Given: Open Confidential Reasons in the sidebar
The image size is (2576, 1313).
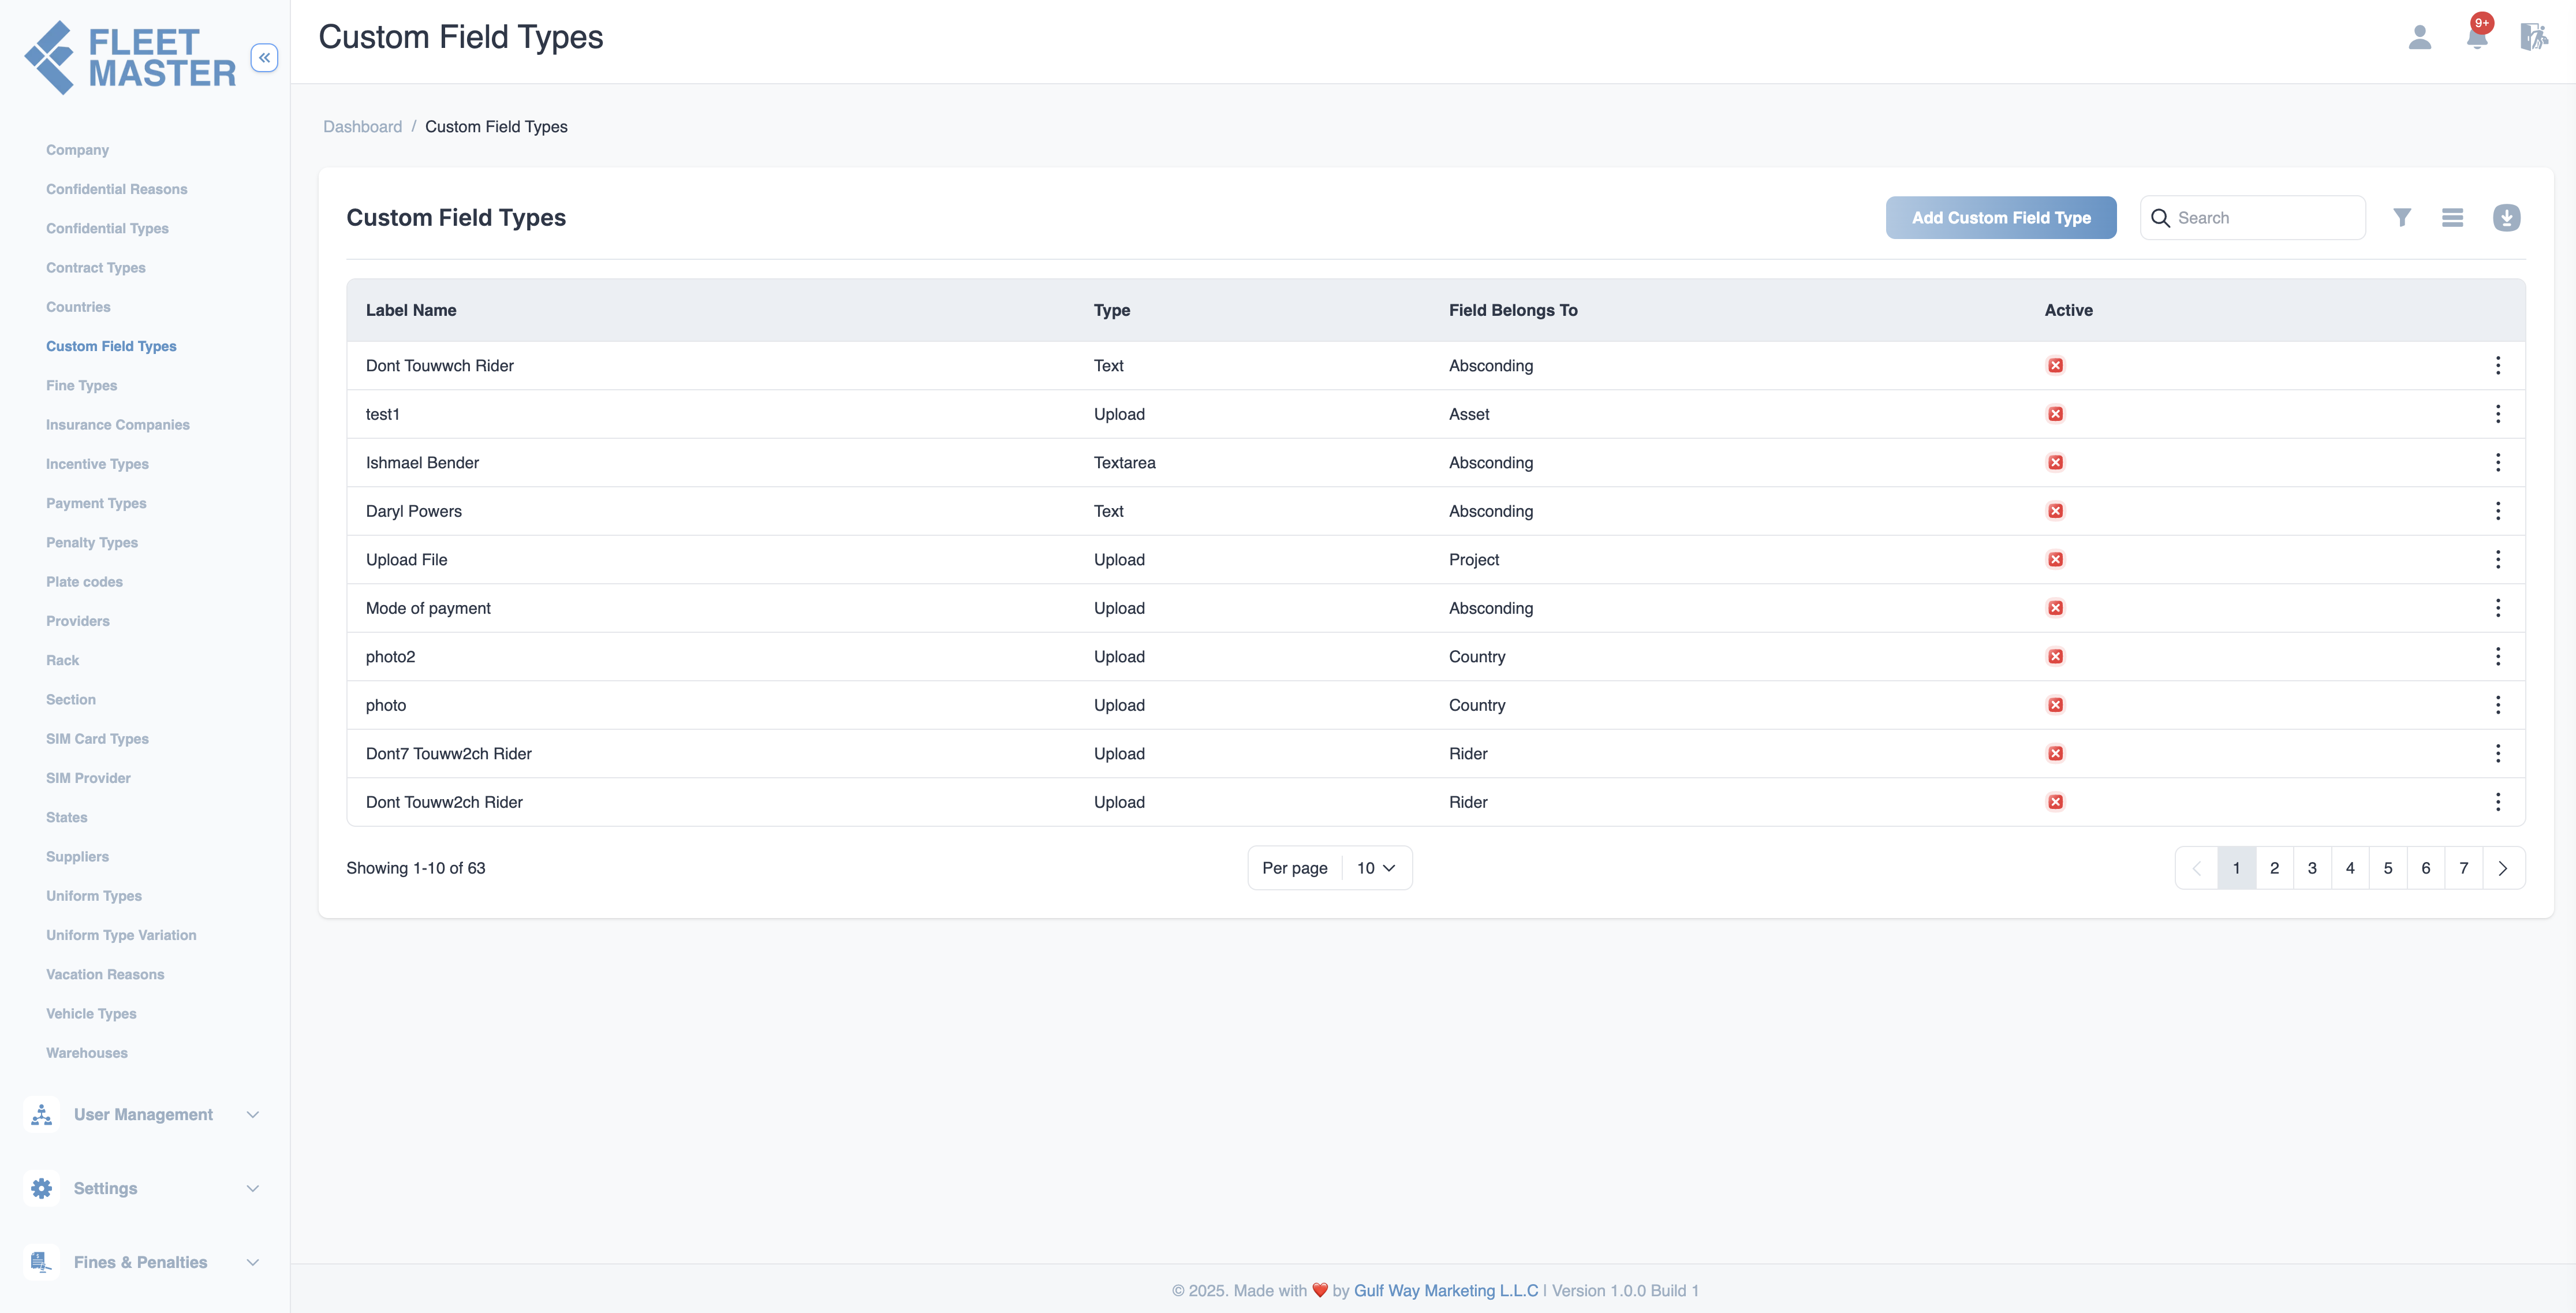Looking at the screenshot, I should (116, 189).
